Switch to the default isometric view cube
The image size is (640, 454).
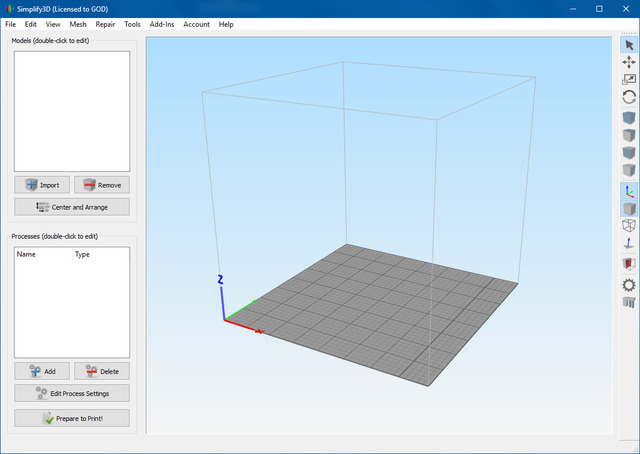(x=629, y=118)
